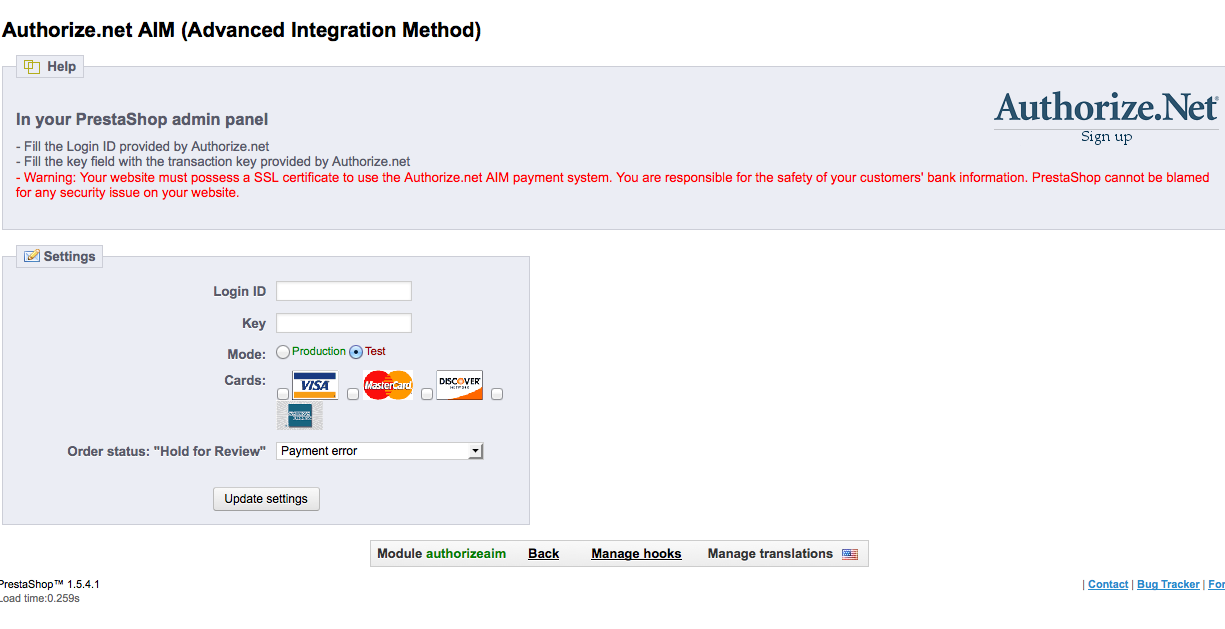Focus the Key input field
The height and width of the screenshot is (629, 1225).
[344, 323]
